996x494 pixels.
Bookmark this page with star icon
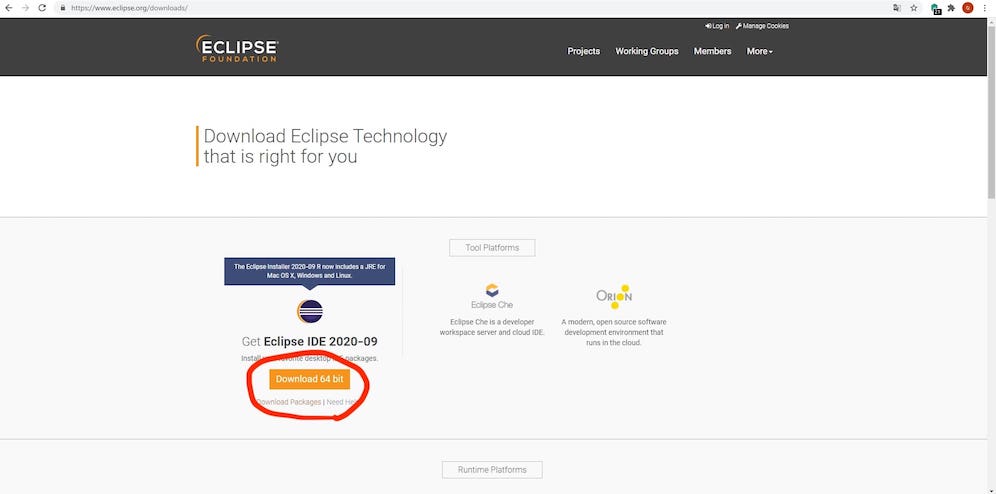click(913, 8)
